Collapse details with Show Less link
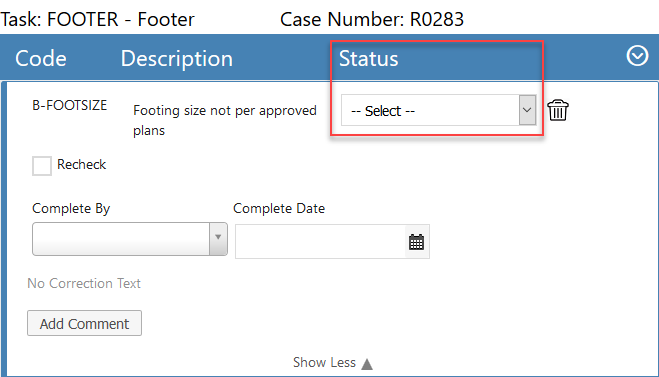The height and width of the screenshot is (377, 659). click(324, 362)
